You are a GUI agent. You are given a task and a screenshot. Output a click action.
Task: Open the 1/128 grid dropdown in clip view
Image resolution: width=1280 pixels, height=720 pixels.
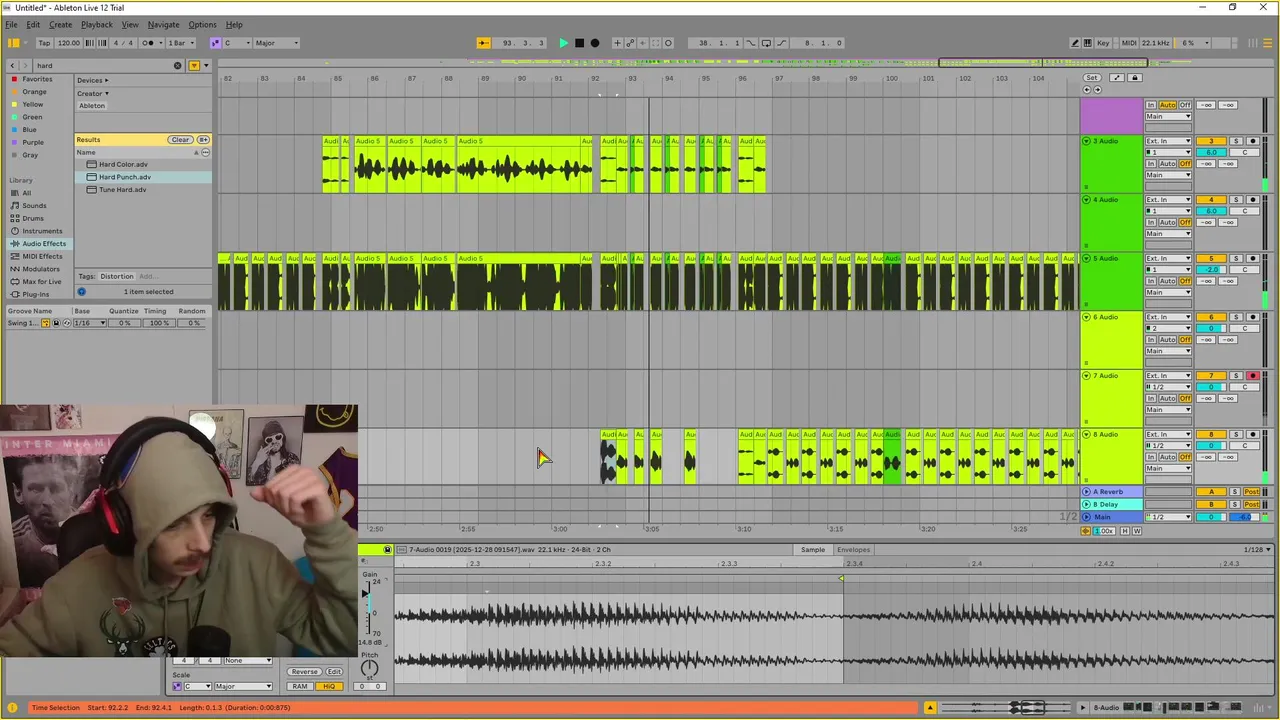click(x=1257, y=549)
